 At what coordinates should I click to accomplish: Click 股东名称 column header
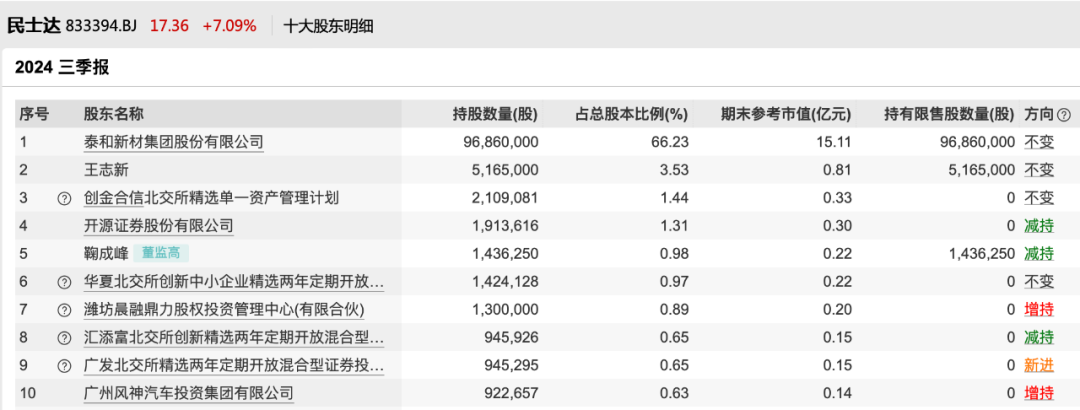point(113,114)
